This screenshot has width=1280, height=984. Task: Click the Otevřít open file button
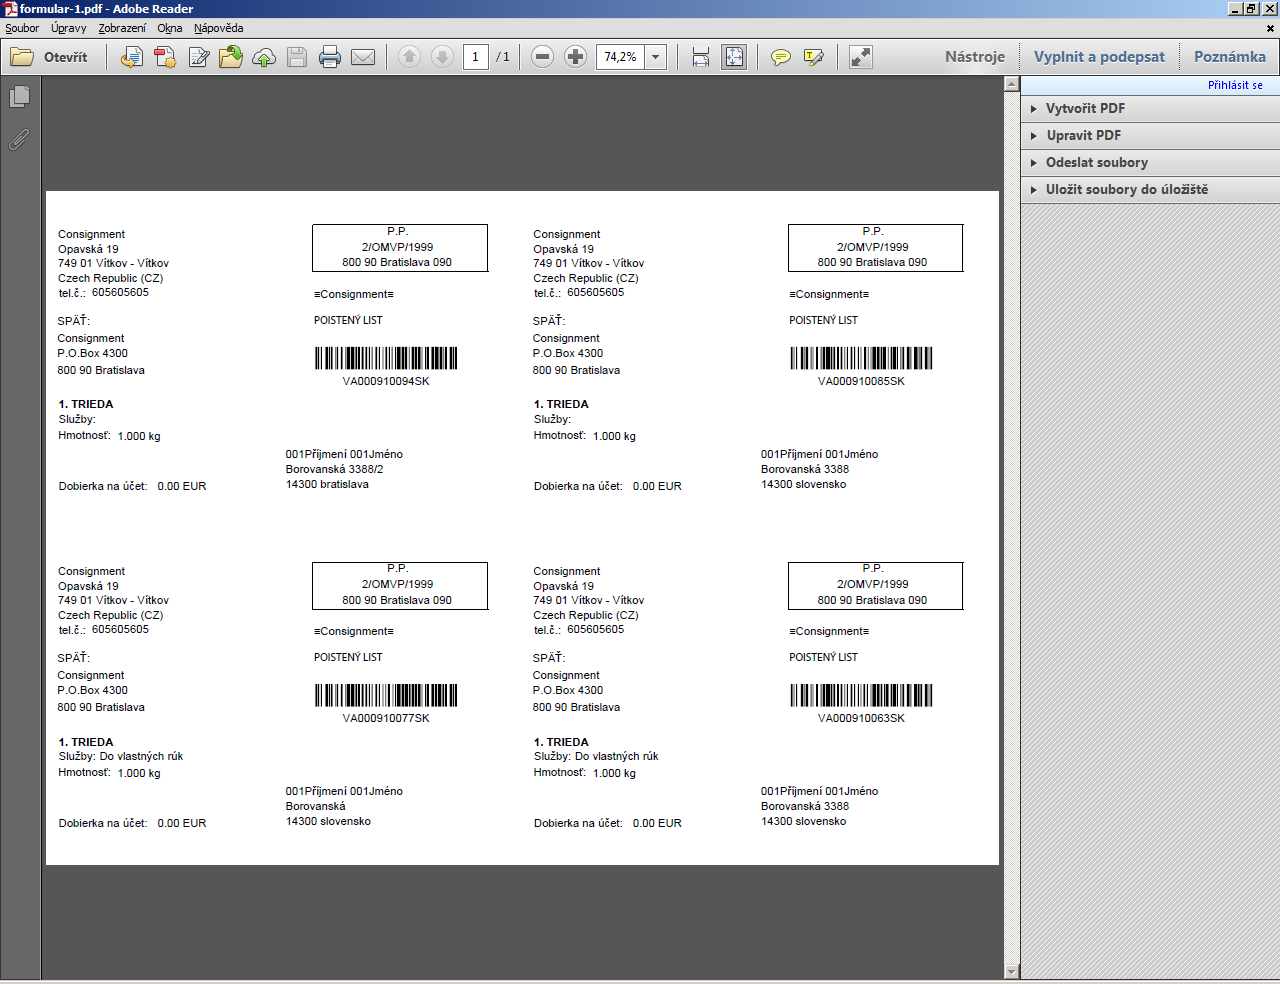click(x=50, y=57)
